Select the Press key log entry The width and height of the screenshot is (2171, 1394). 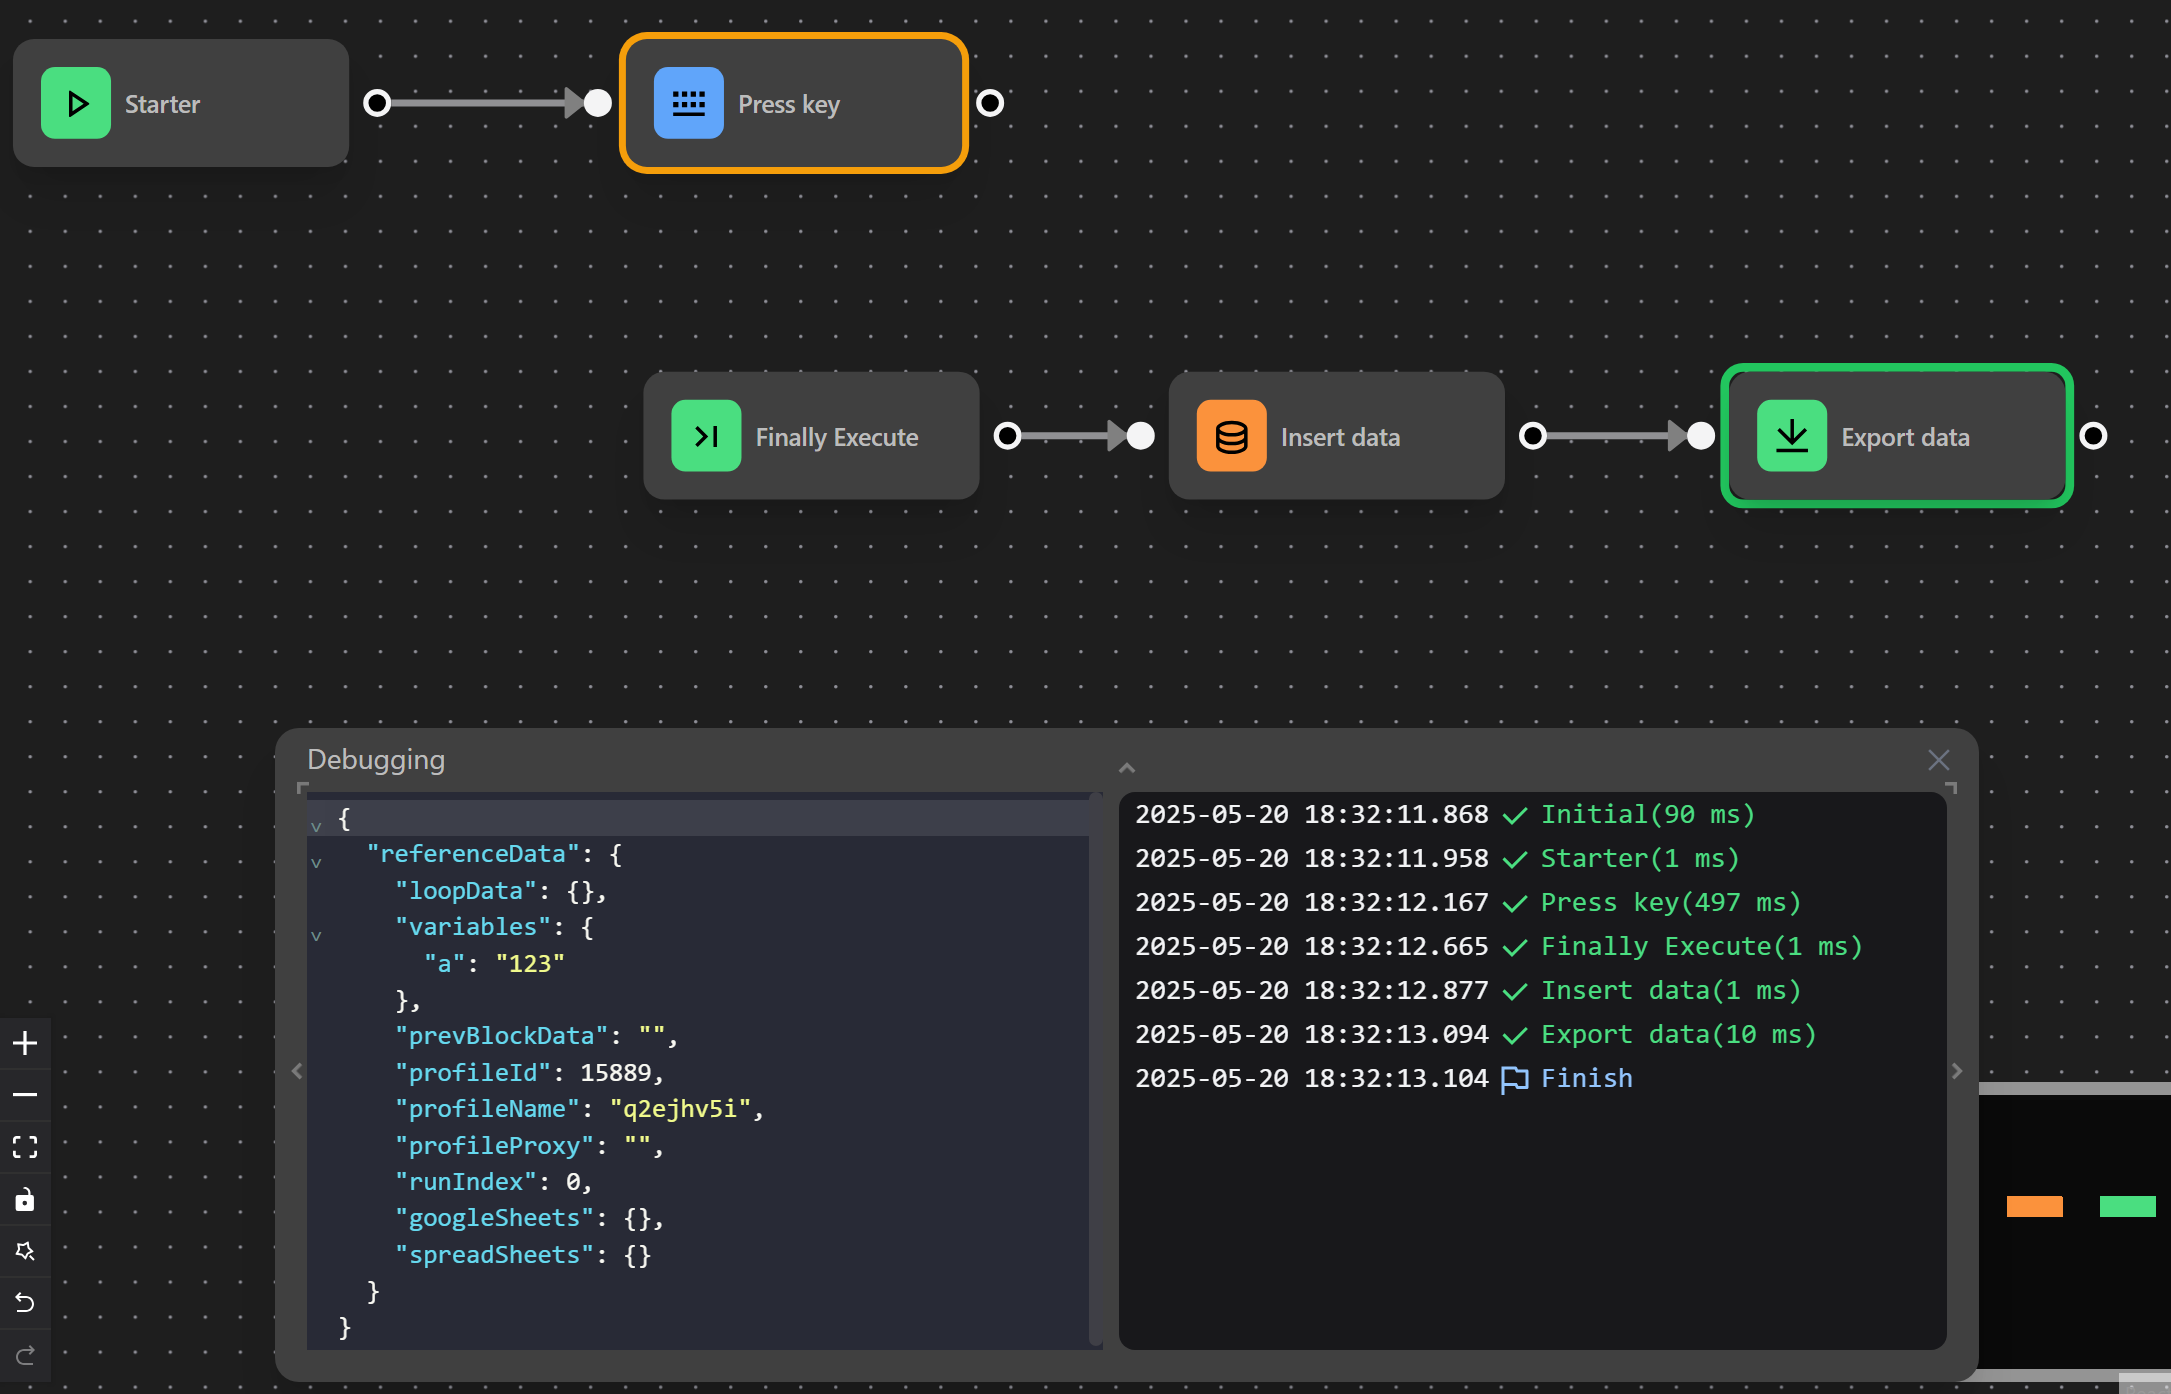1668,903
